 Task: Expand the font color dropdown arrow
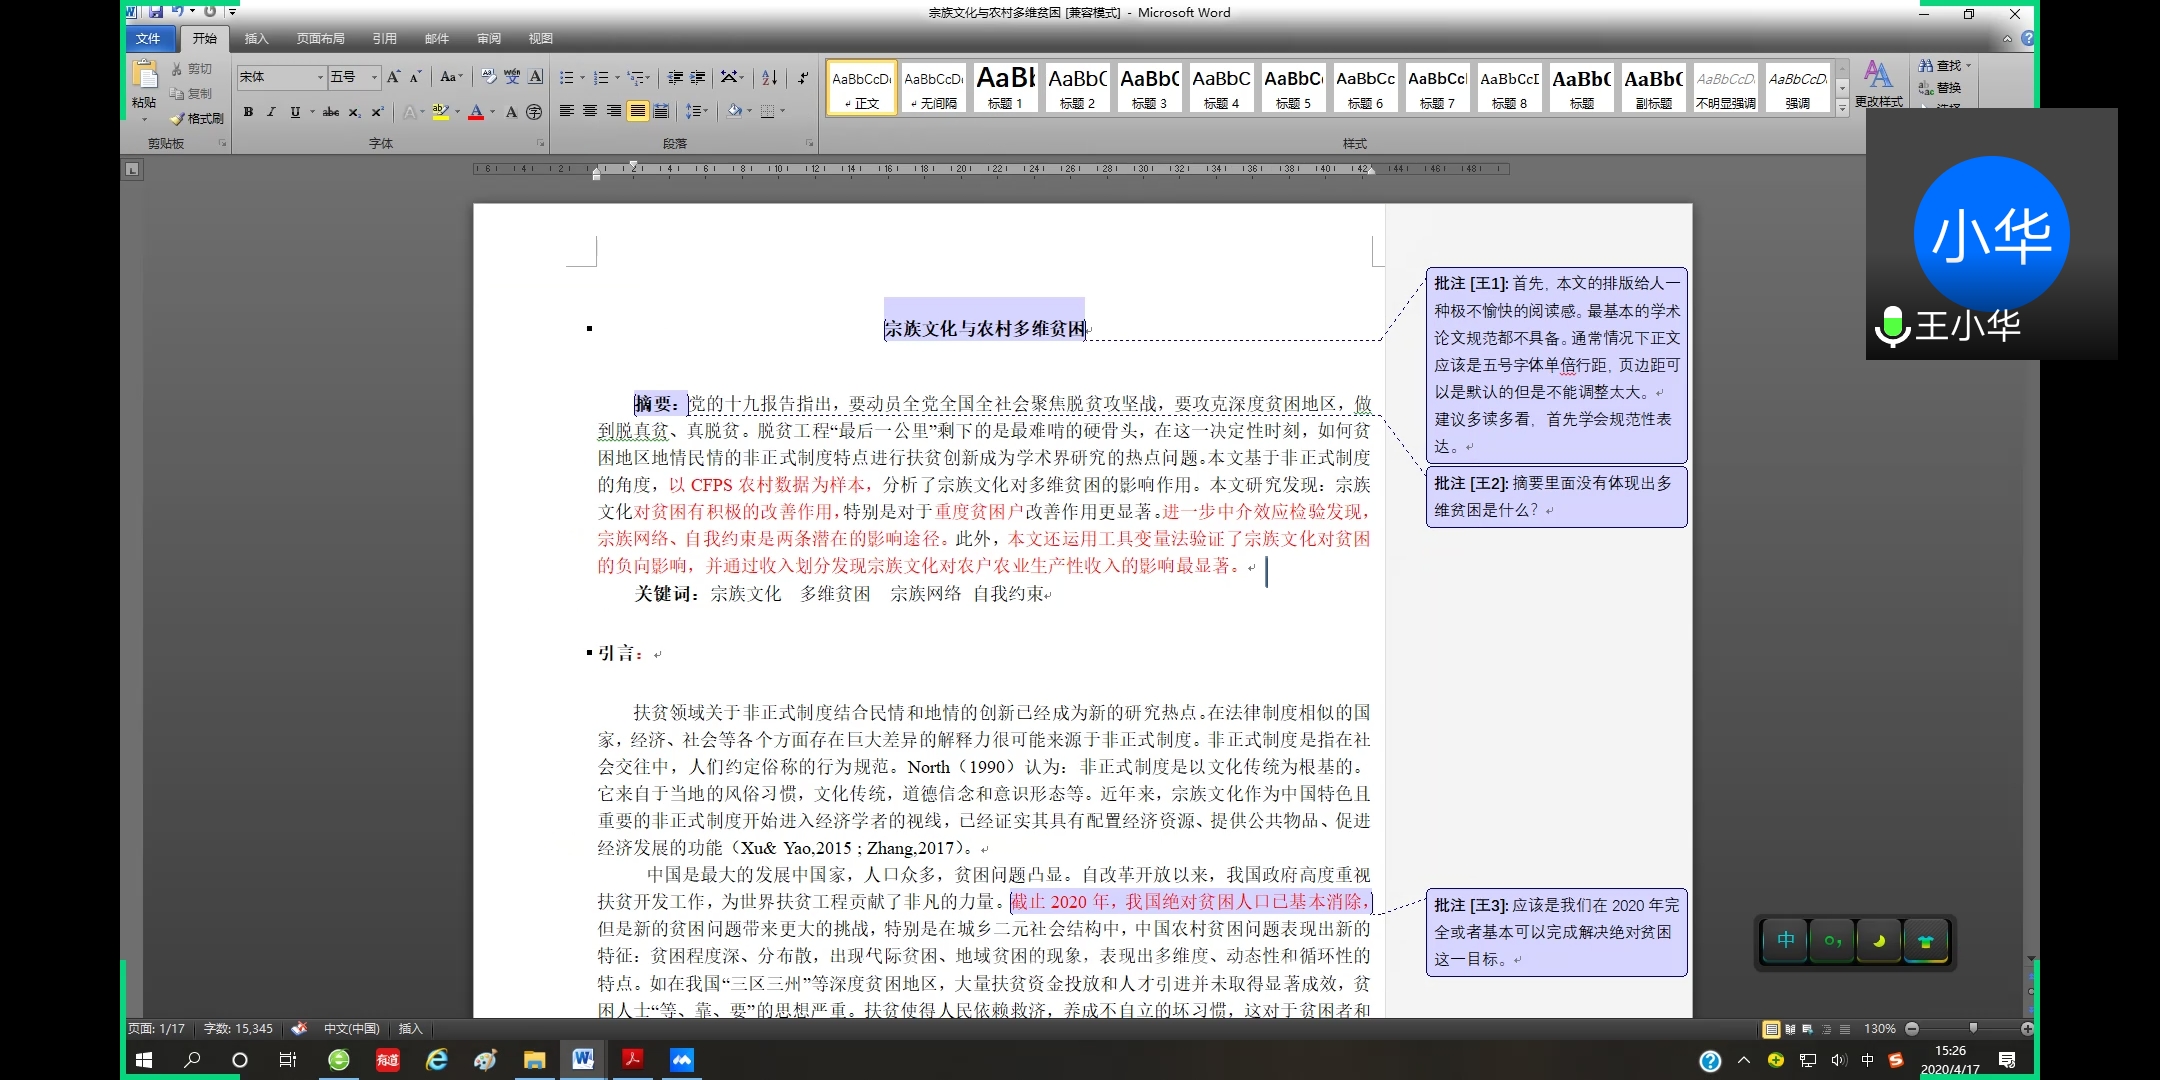(x=492, y=112)
